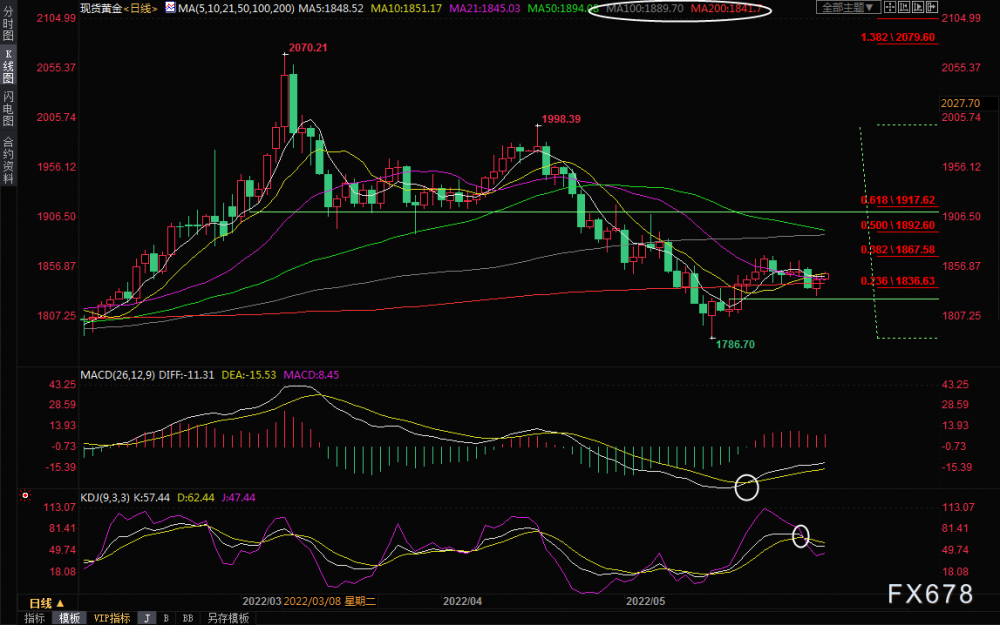The width and height of the screenshot is (1000, 625).
Task: Click the jump-to-start arrow icon
Action: click(x=904, y=7)
